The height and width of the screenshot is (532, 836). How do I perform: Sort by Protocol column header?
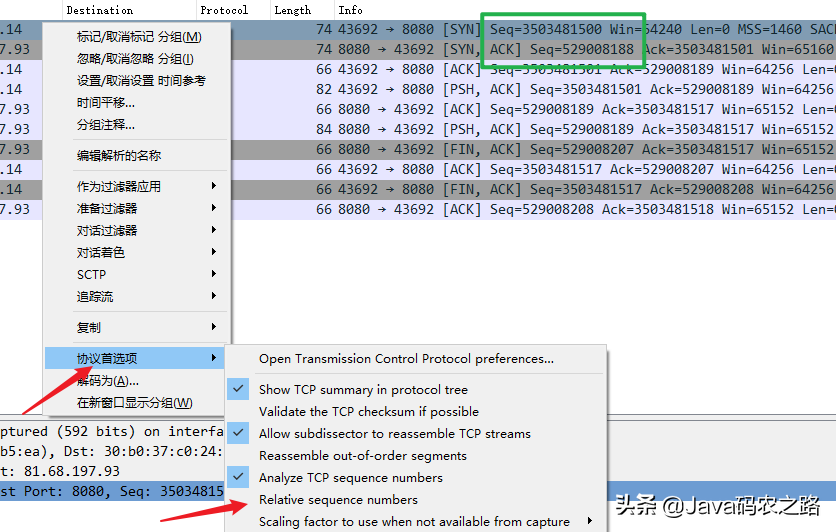[x=234, y=10]
